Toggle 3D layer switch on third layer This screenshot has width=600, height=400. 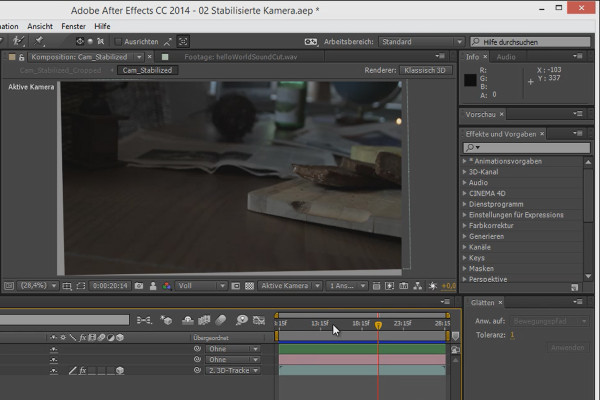[120, 371]
